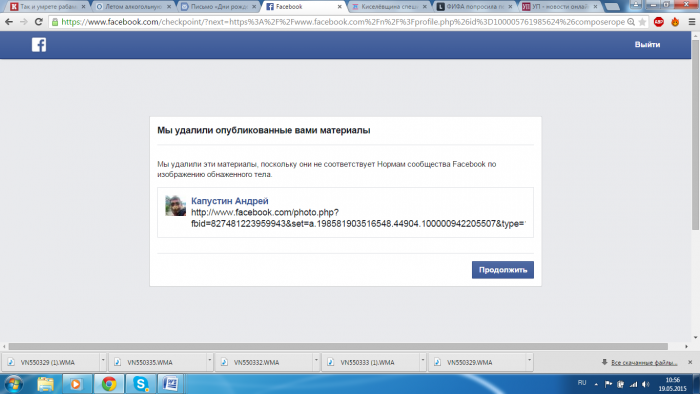Click heading 'Мы удалили опубликованные вами материалы'
This screenshot has width=700, height=394.
point(263,130)
